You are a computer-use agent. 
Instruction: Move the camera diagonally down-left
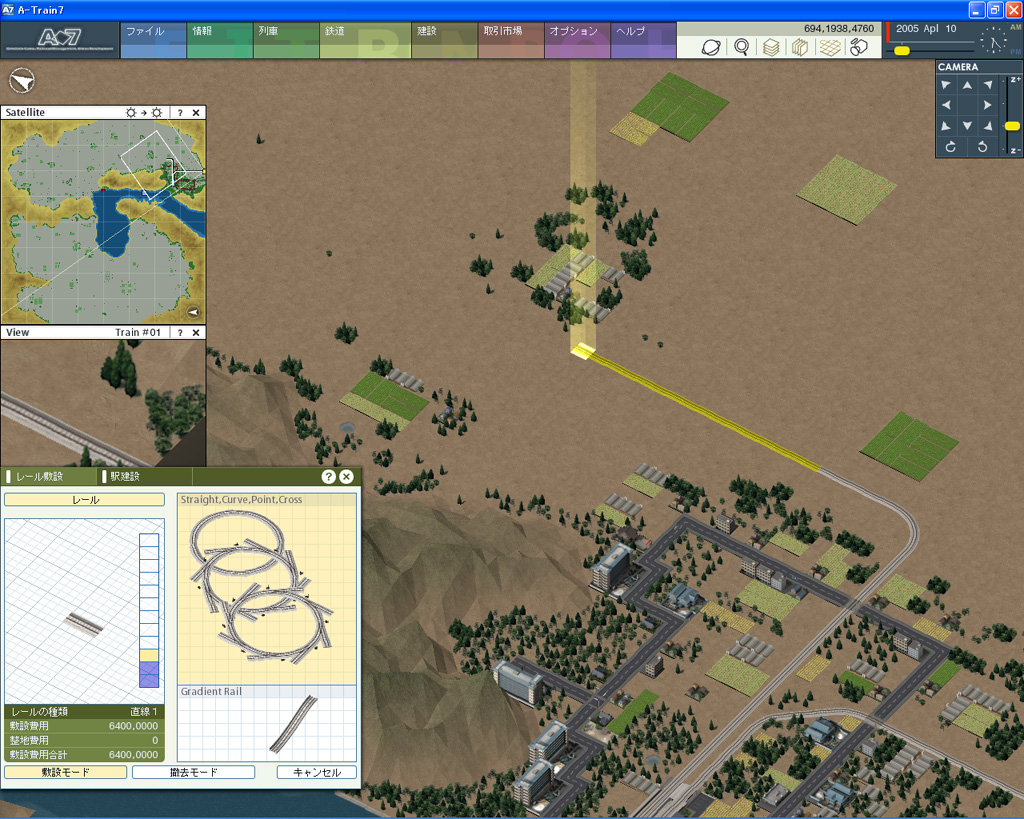[946, 125]
